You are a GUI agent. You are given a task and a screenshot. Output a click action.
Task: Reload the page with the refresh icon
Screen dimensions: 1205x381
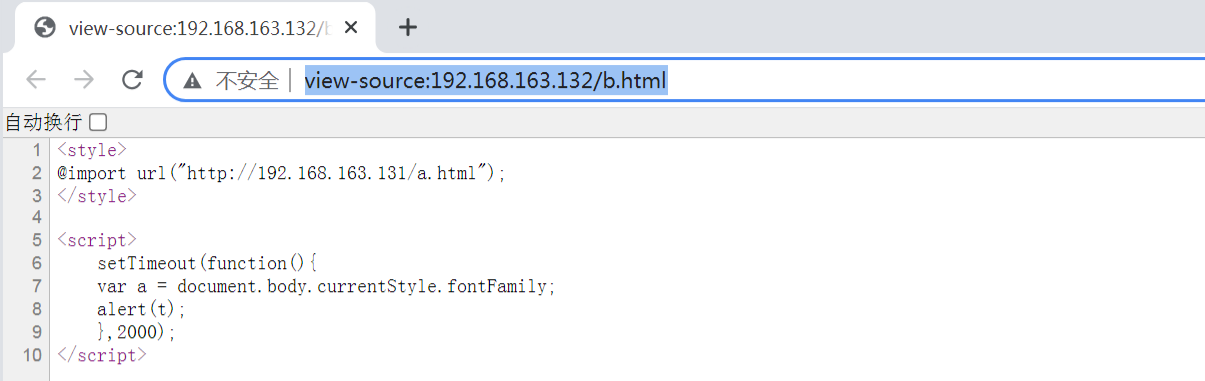pos(132,80)
